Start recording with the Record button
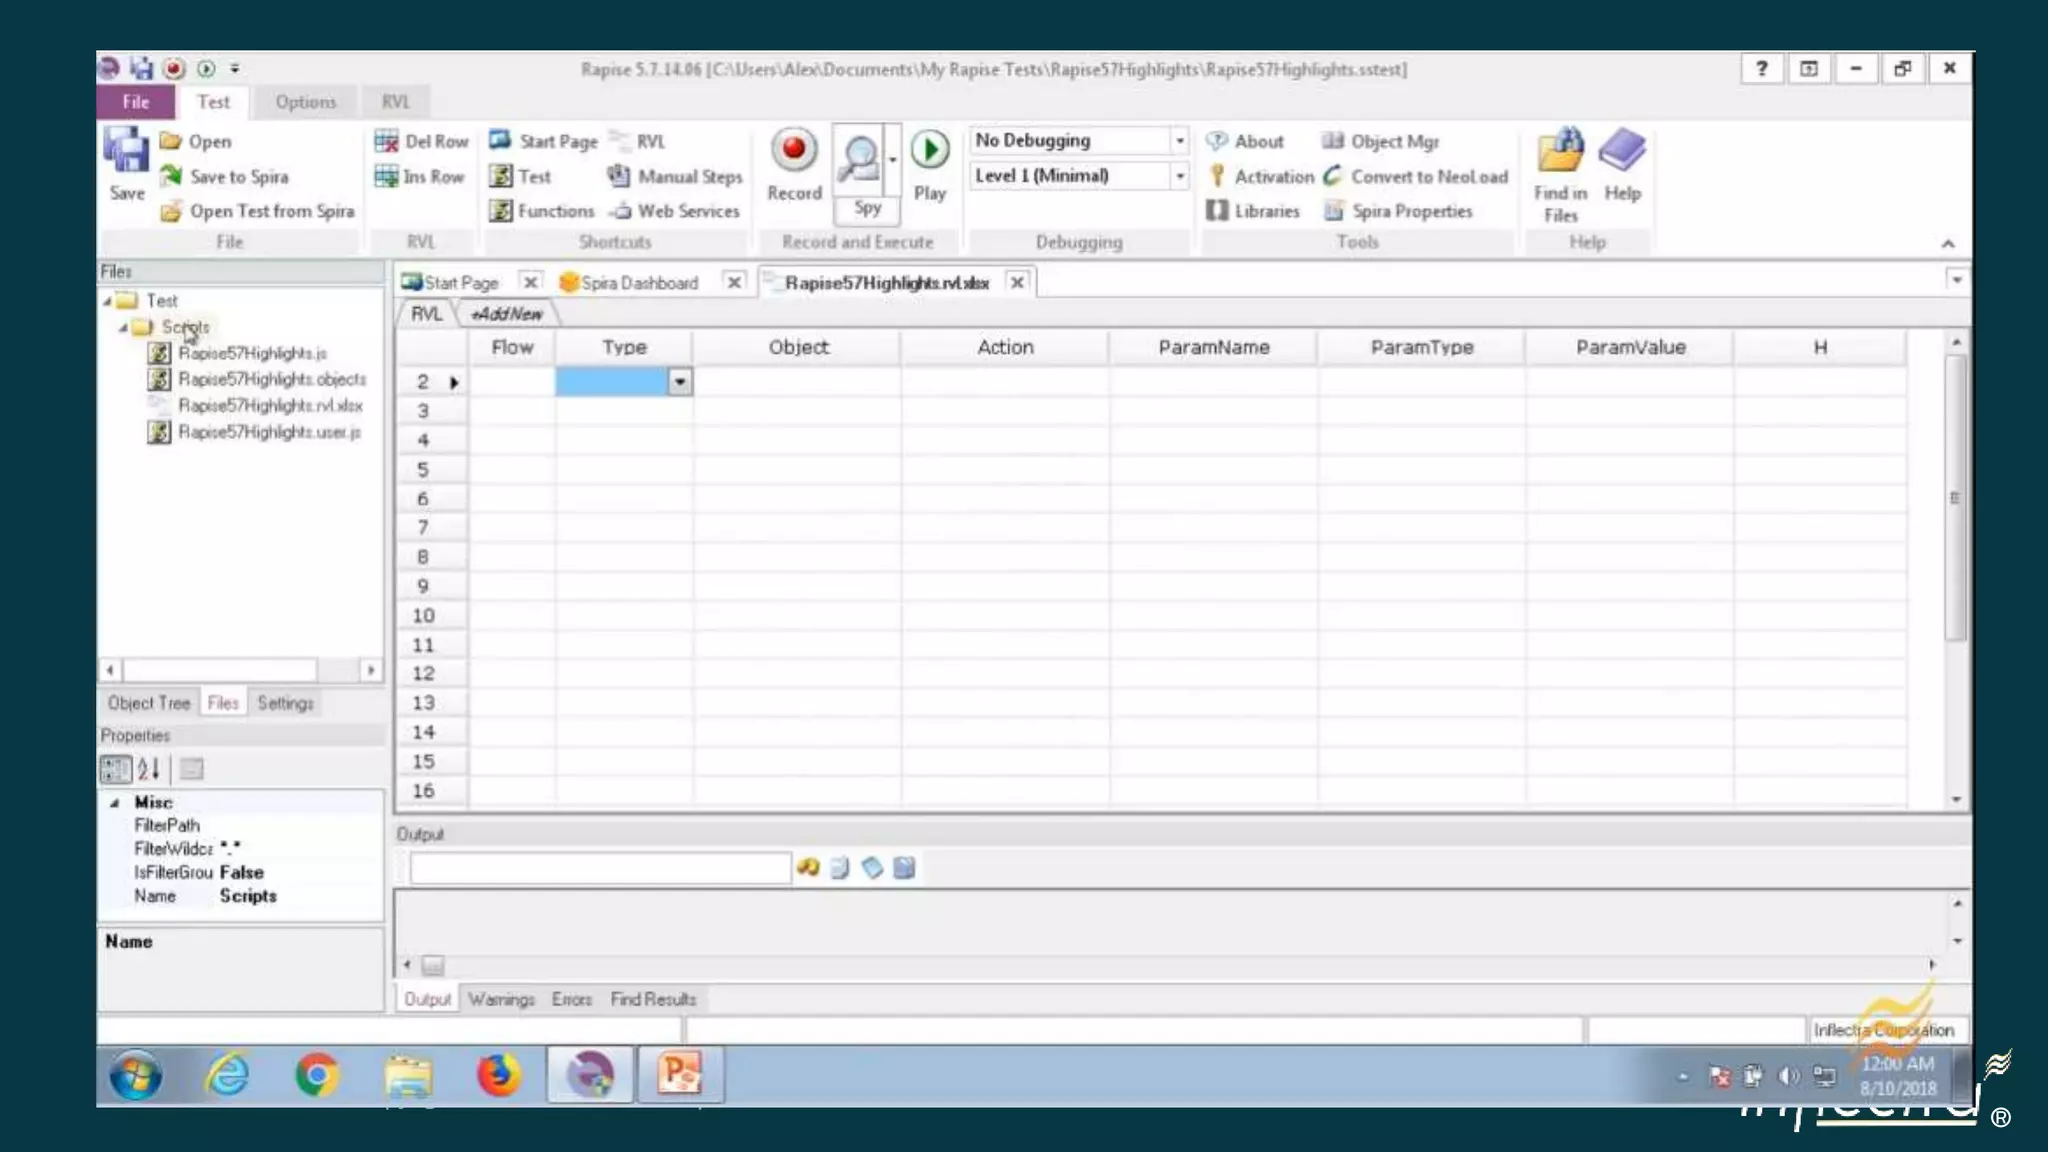The width and height of the screenshot is (2048, 1152). [794, 165]
